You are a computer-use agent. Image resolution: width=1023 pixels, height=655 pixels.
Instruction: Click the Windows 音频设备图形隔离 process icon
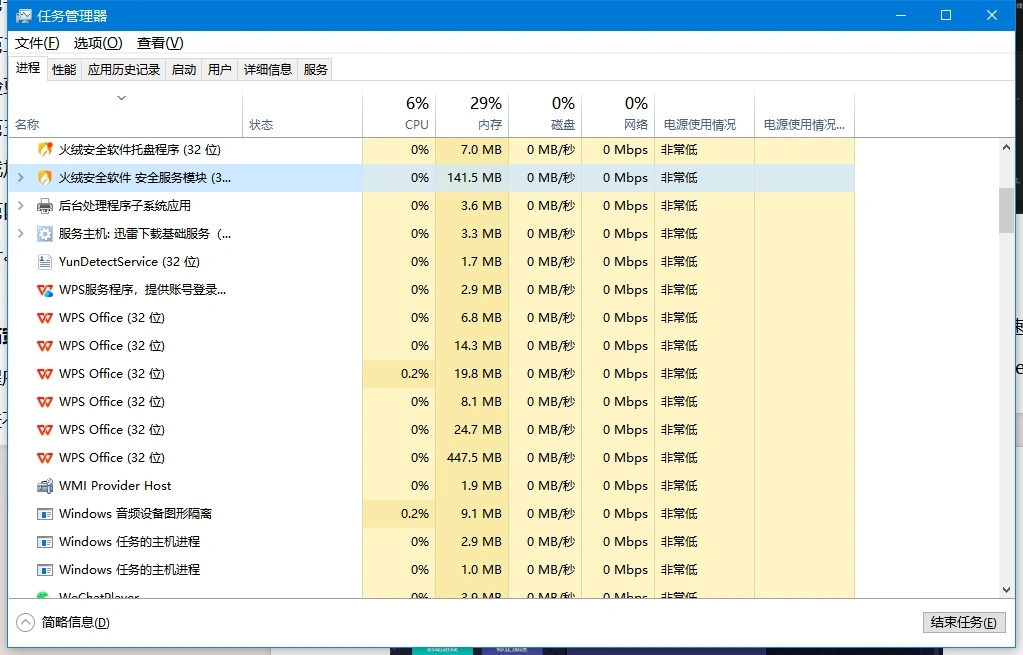[x=45, y=513]
